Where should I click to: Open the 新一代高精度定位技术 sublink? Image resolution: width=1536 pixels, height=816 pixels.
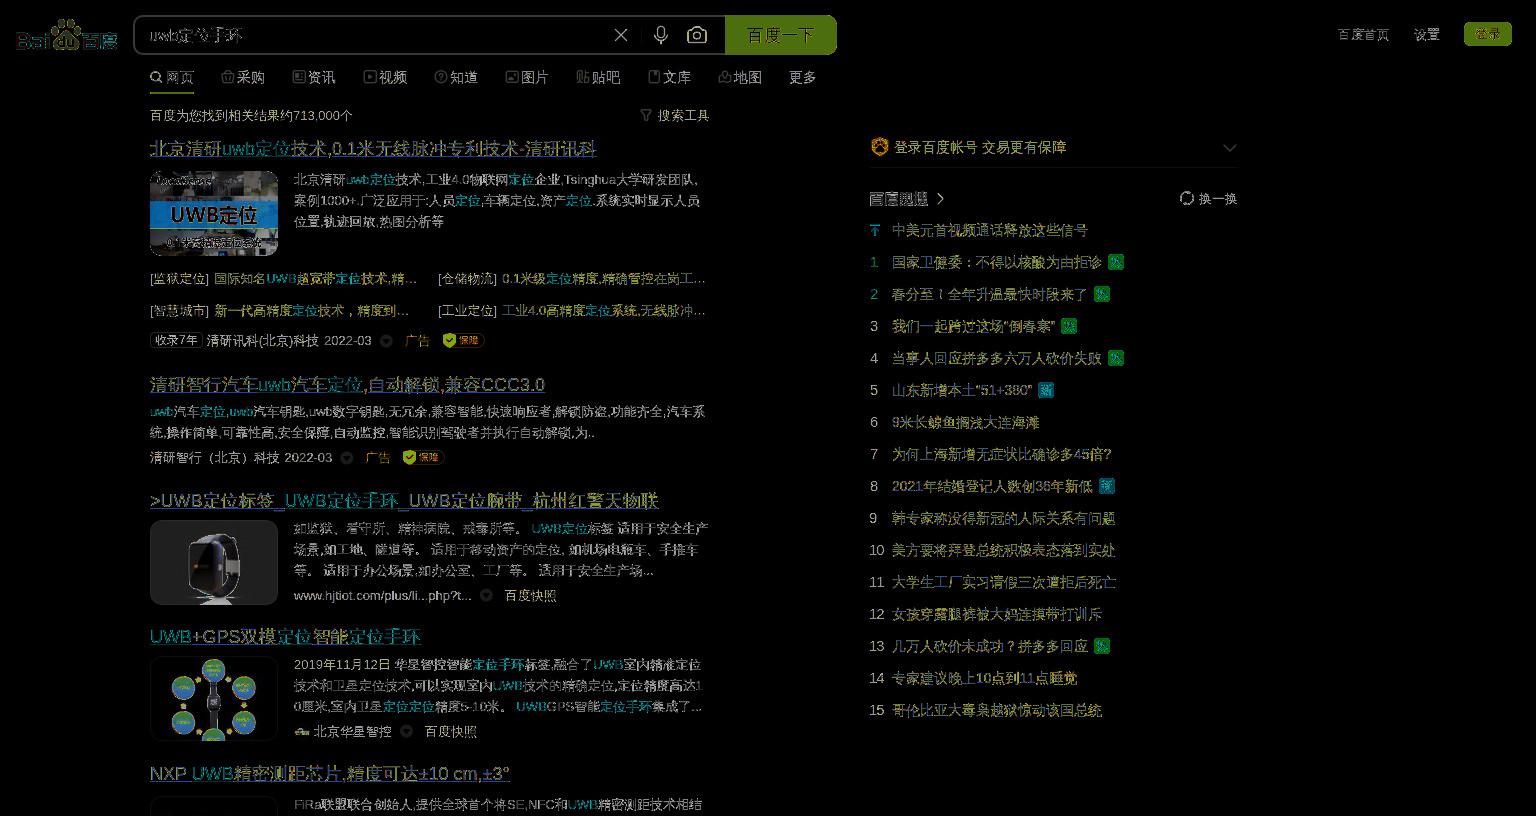coord(311,310)
